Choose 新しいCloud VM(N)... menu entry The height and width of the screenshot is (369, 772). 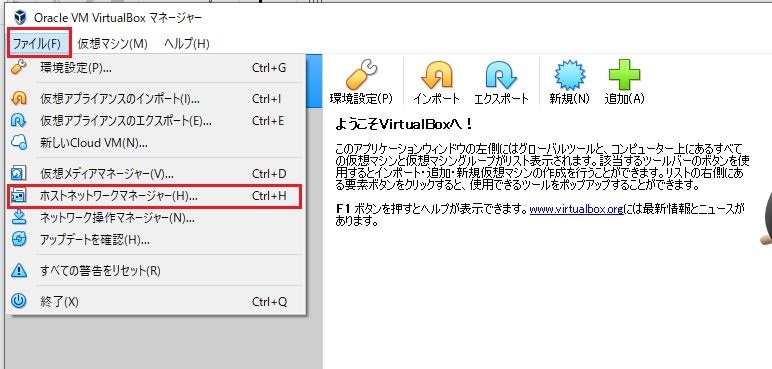pyautogui.click(x=156, y=143)
